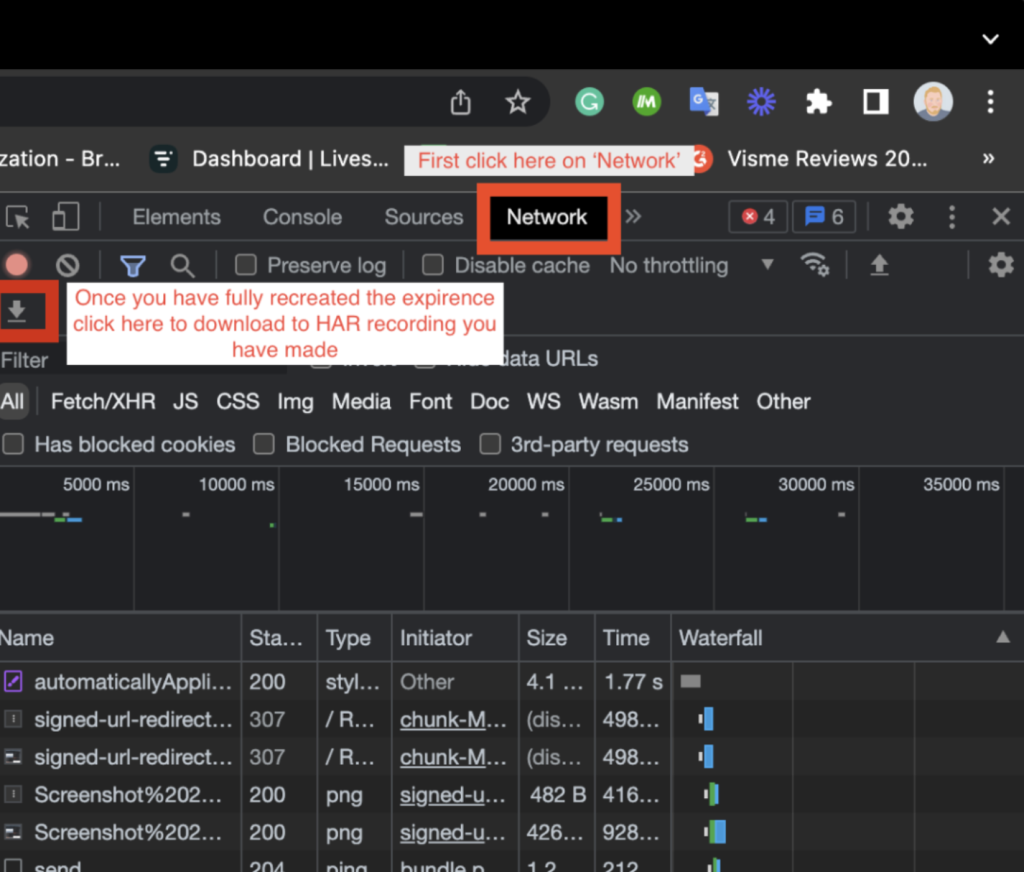
Task: Clear the network log with the stop icon
Action: (x=66, y=265)
